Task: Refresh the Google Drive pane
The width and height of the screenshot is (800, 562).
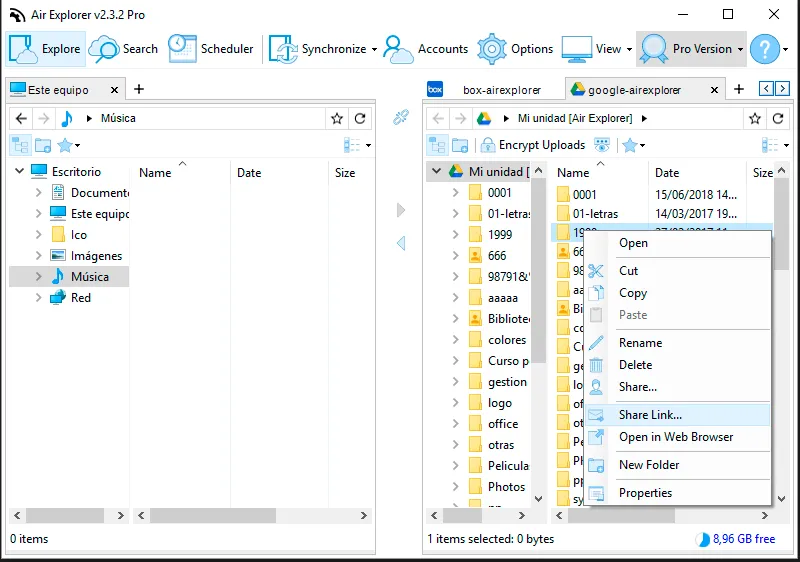Action: 778,118
